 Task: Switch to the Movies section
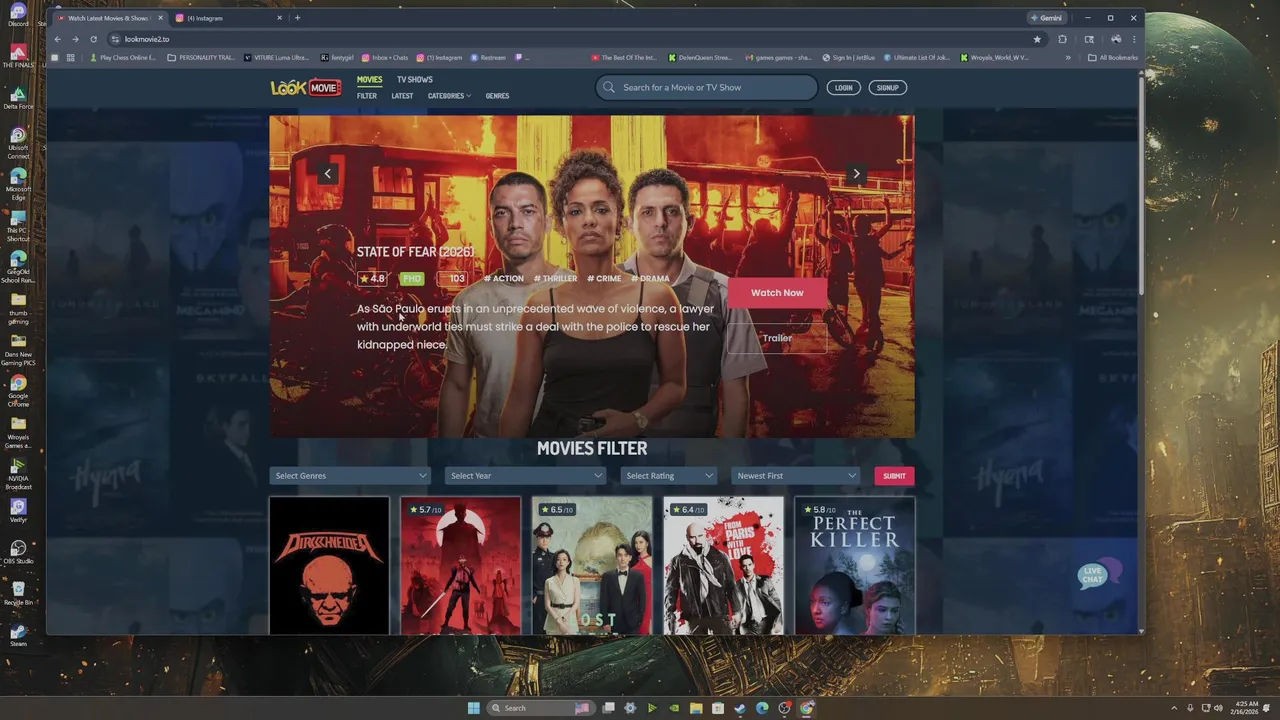coord(370,80)
